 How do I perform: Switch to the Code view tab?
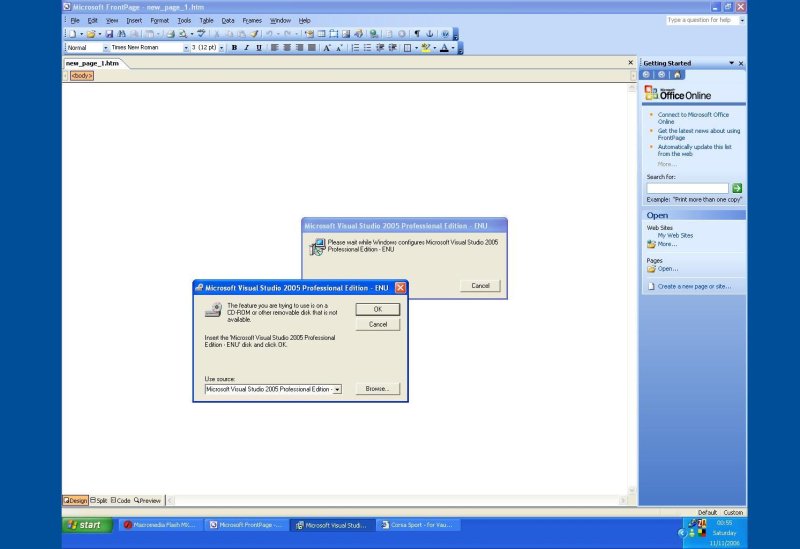(120, 501)
